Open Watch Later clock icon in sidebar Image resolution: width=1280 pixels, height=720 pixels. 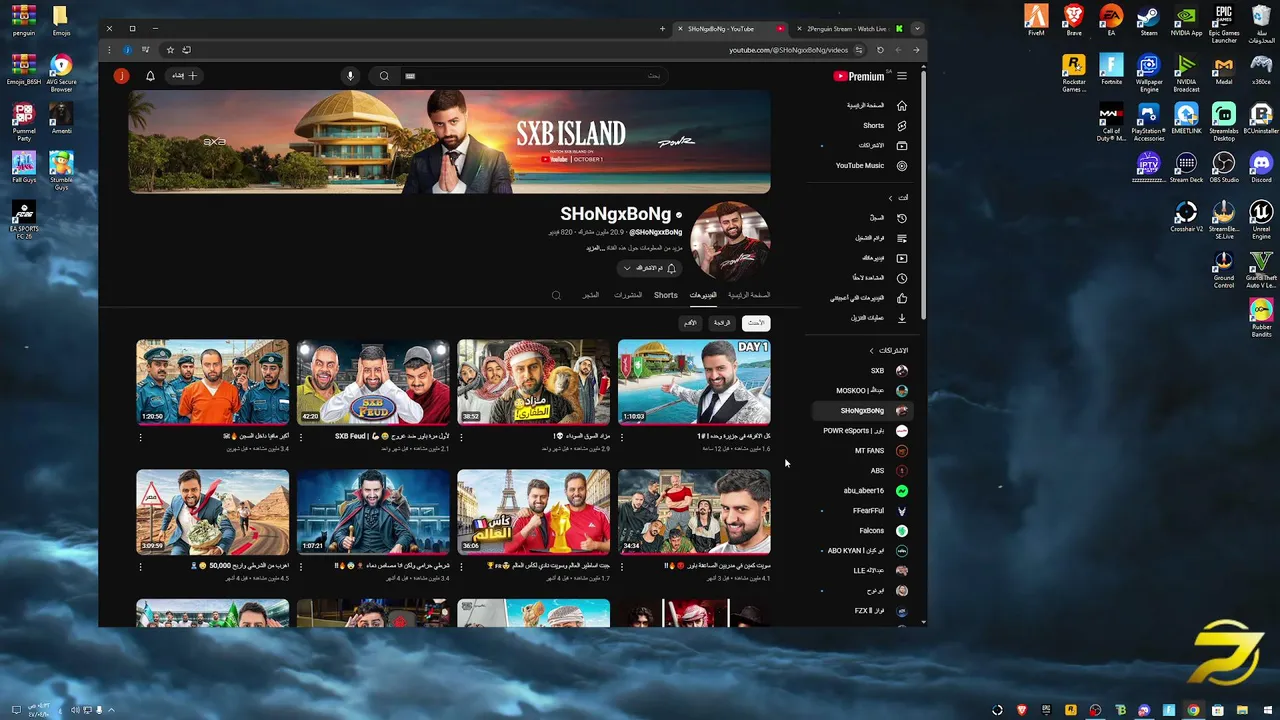coord(902,278)
